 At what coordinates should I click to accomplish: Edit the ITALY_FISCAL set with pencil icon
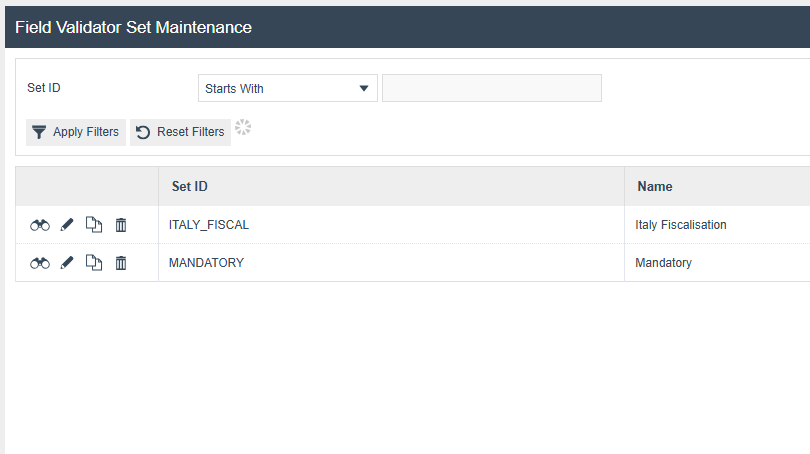(x=67, y=225)
